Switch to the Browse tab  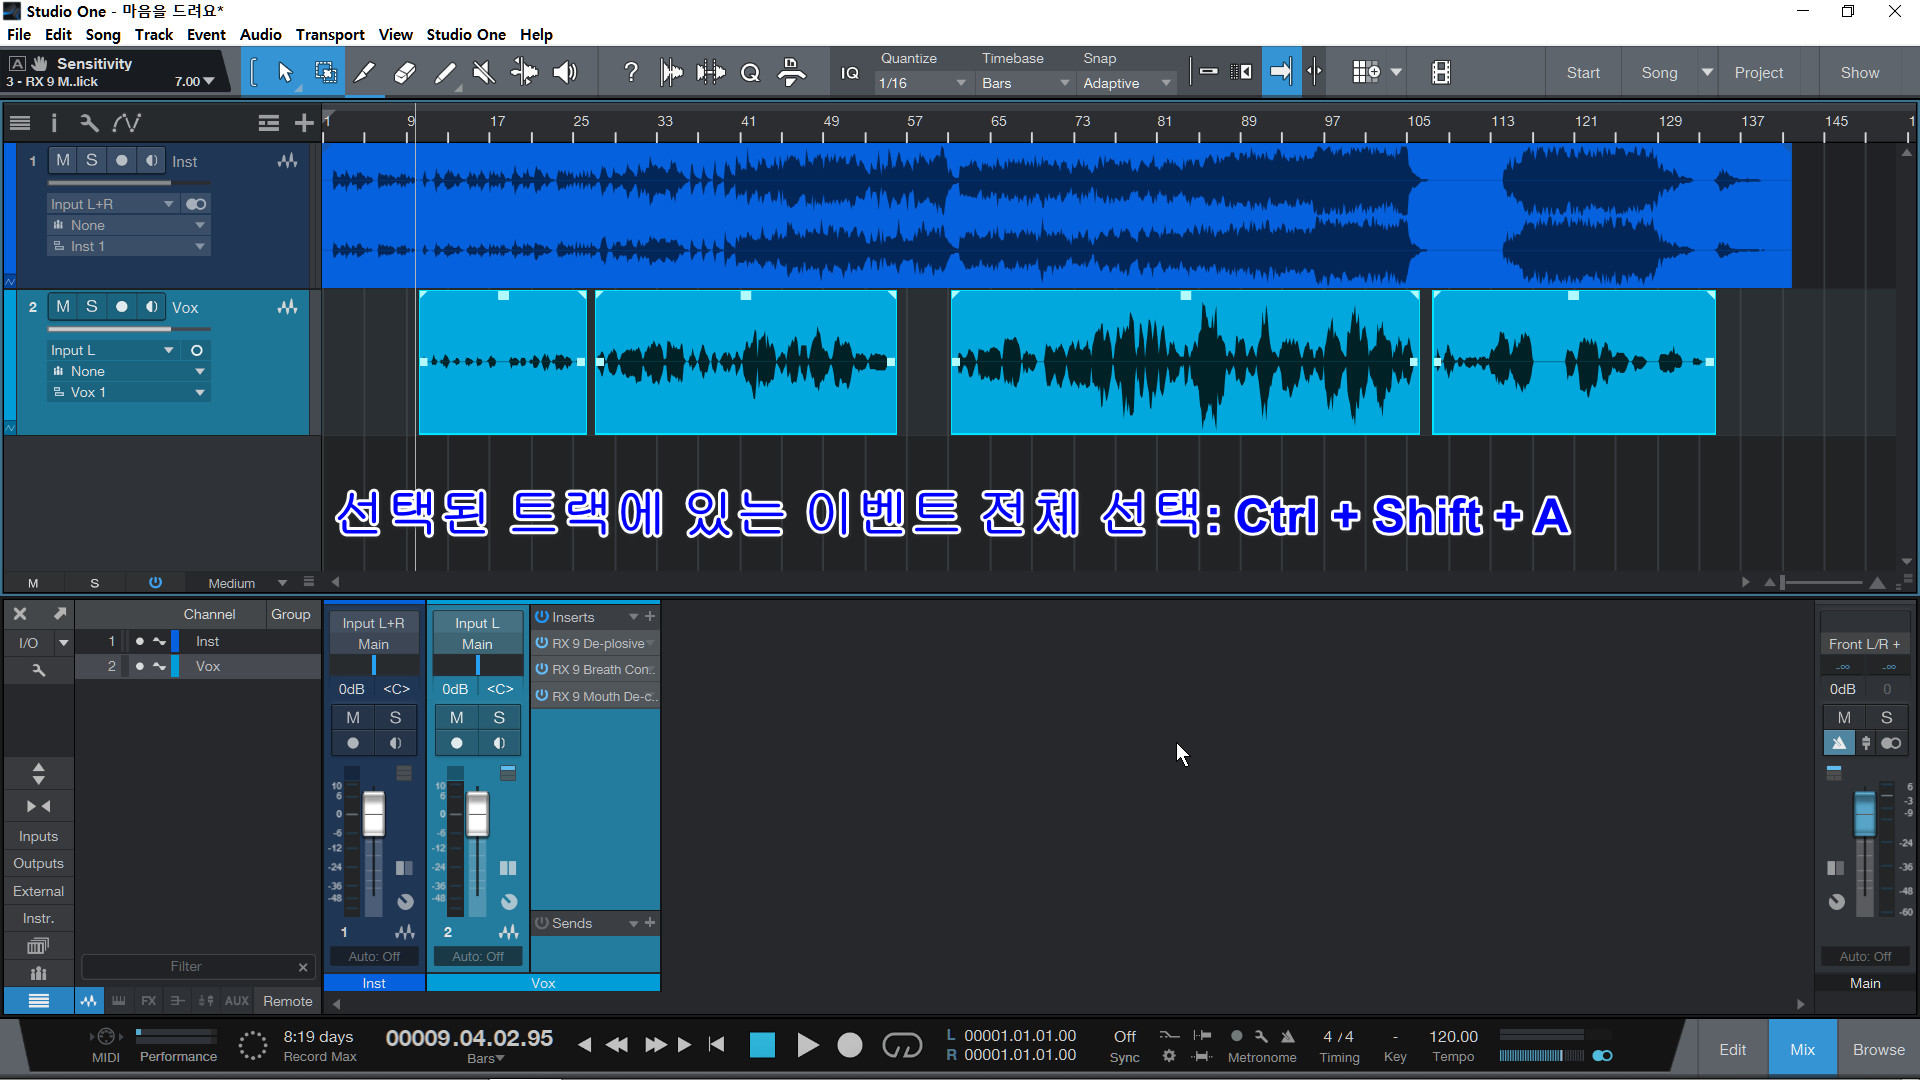[1878, 1049]
